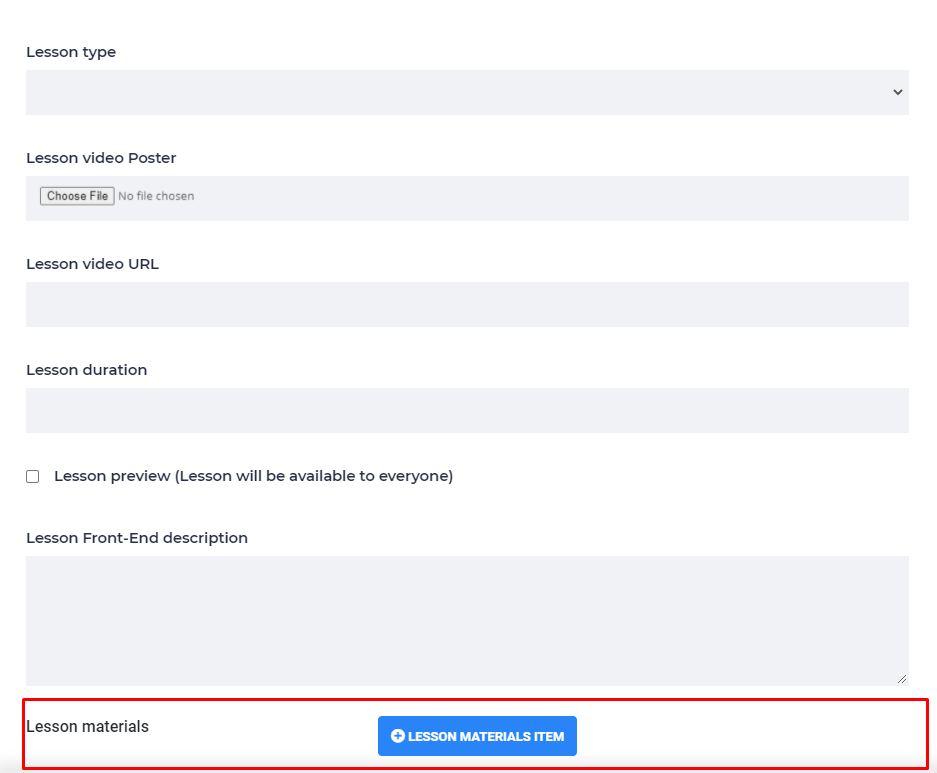The width and height of the screenshot is (937, 773).
Task: Tick the Lesson preview checkbox
Action: 33,476
